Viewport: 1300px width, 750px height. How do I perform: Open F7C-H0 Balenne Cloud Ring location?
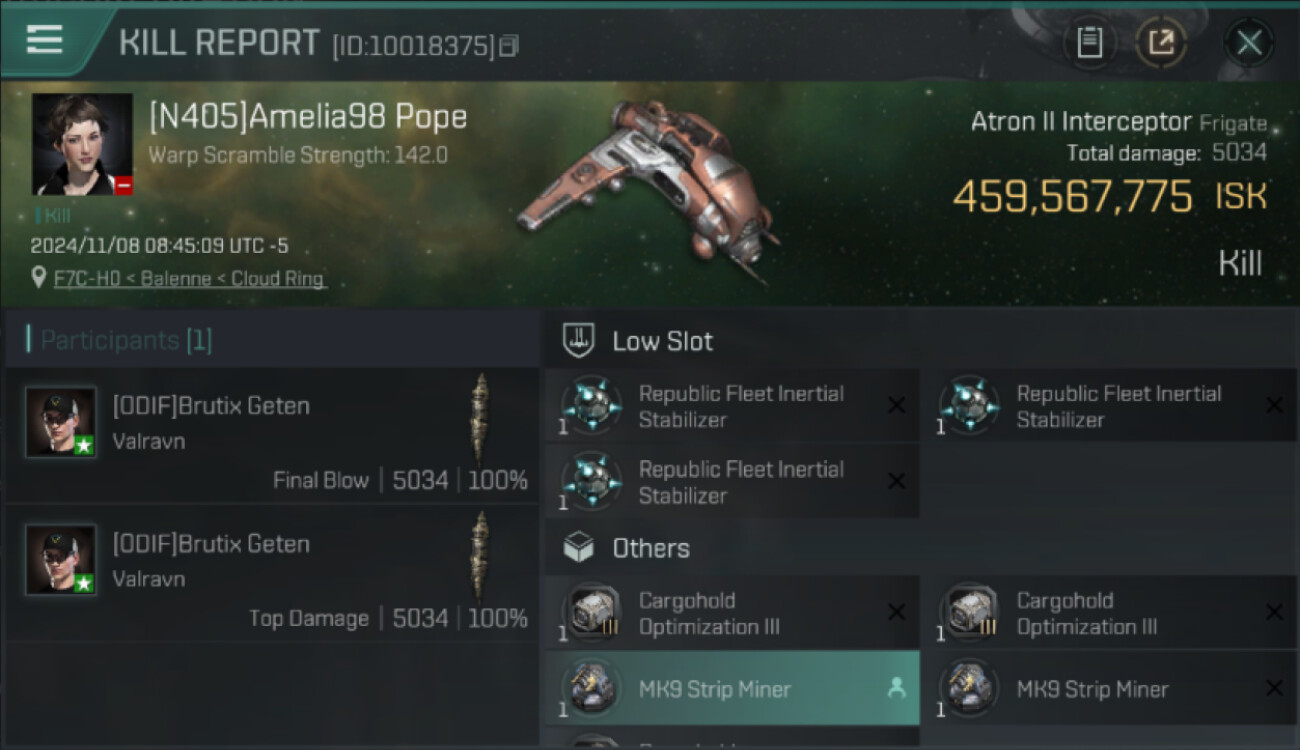tap(190, 279)
